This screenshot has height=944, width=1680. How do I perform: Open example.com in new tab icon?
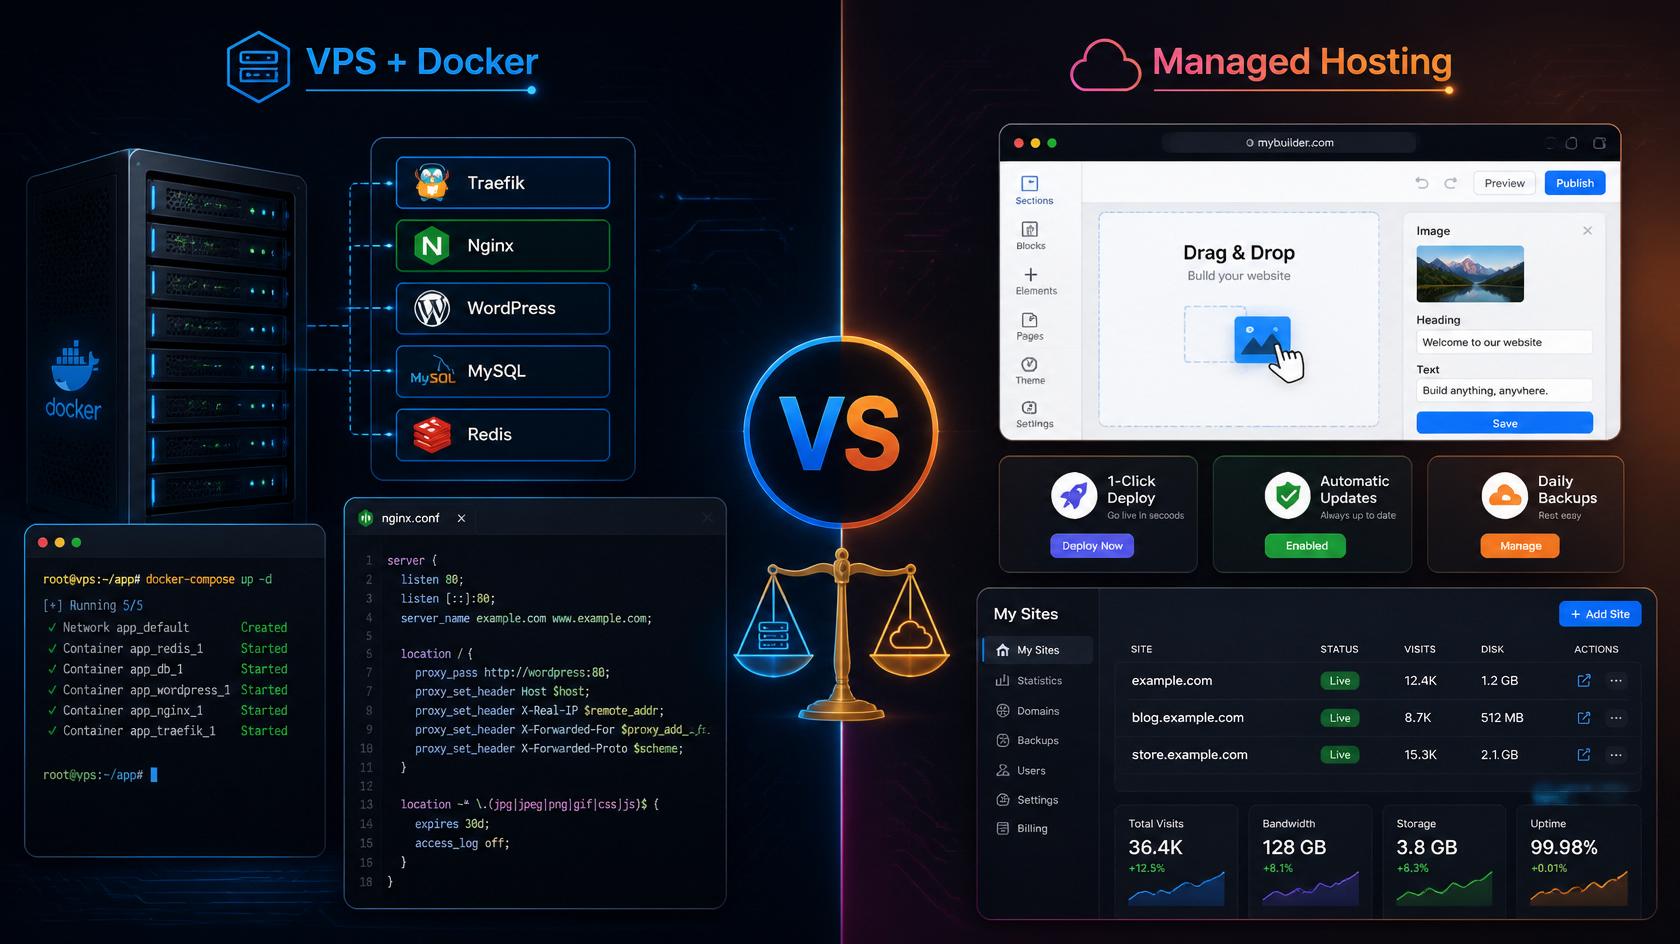1584,681
